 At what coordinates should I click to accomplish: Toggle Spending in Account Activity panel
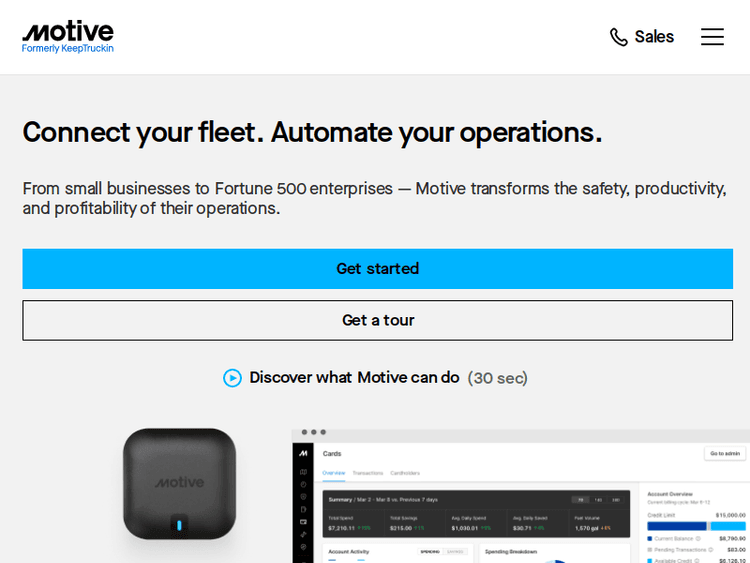430,551
